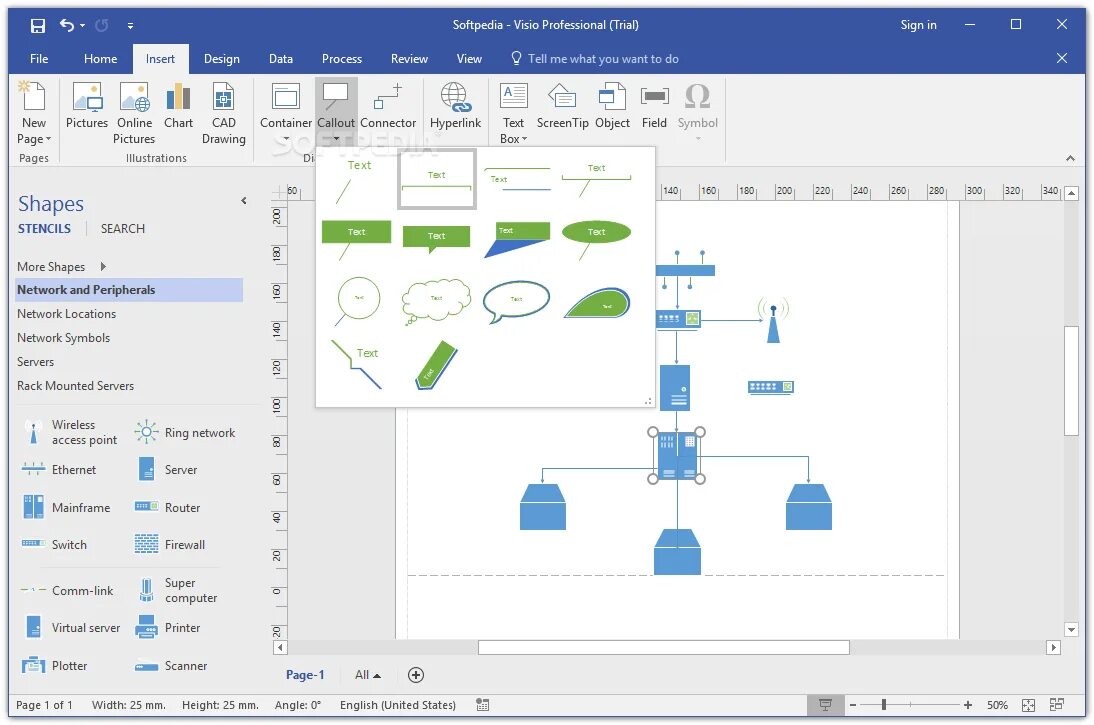Click the Save icon in title bar
This screenshot has height=725, width=1094.
point(38,26)
